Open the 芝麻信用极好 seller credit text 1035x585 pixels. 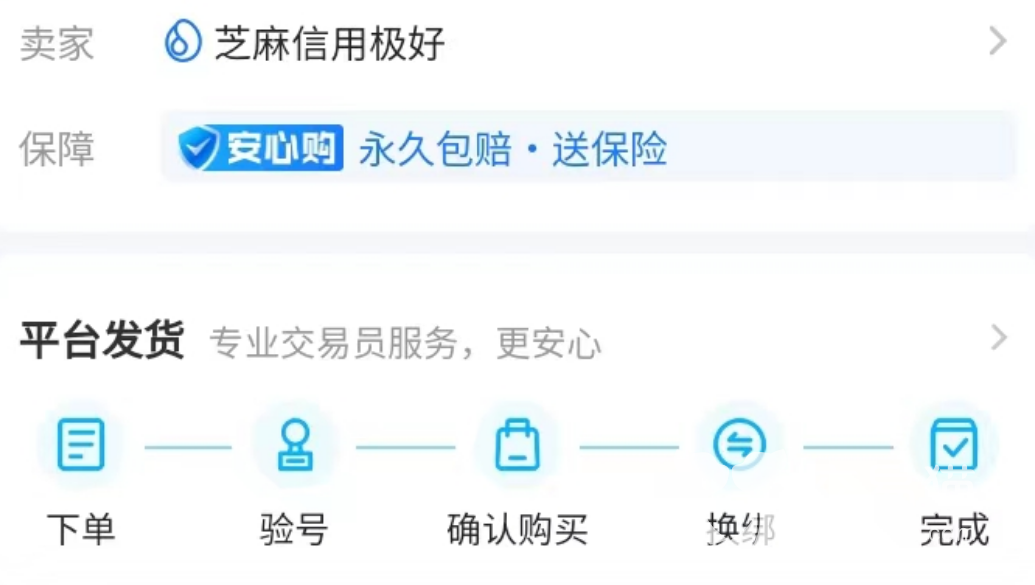[329, 44]
